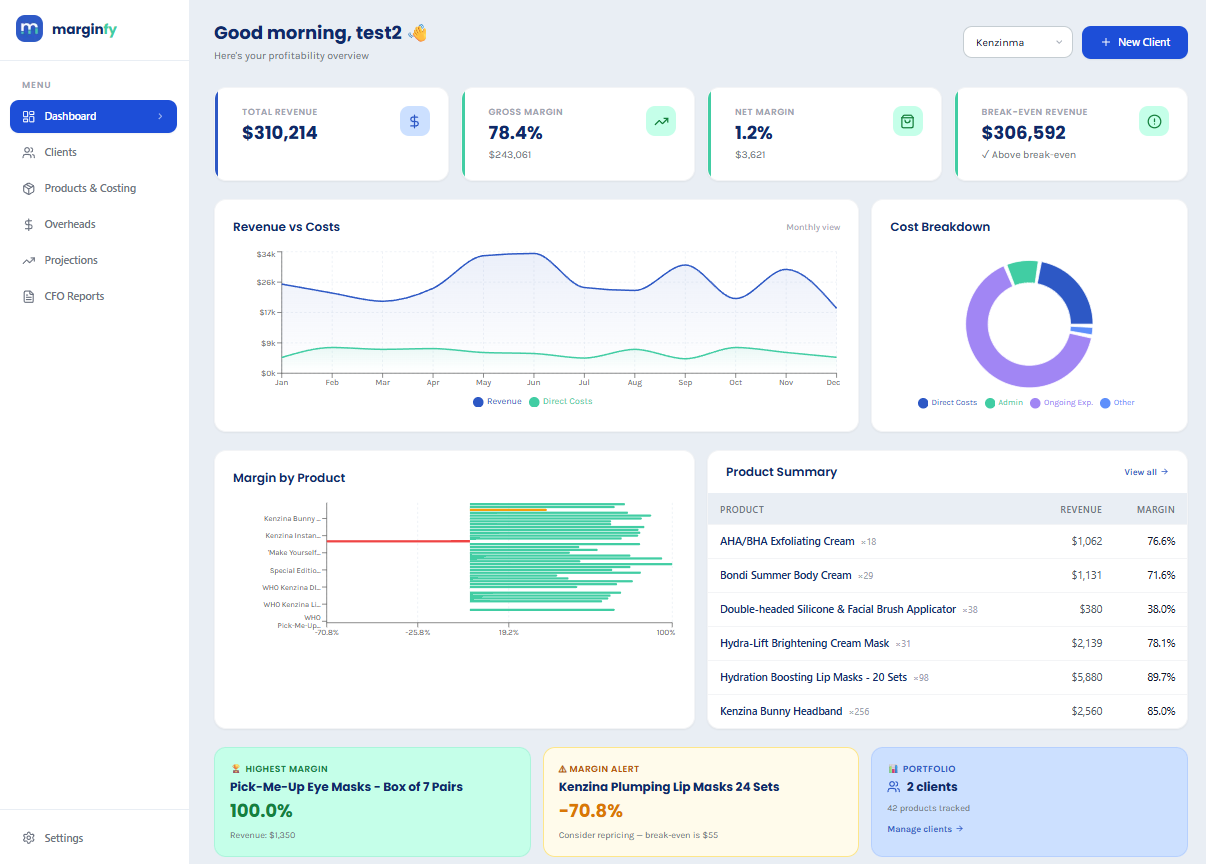Image resolution: width=1206 pixels, height=864 pixels.
Task: Open Settings at sidebar bottom
Action: pos(93,838)
